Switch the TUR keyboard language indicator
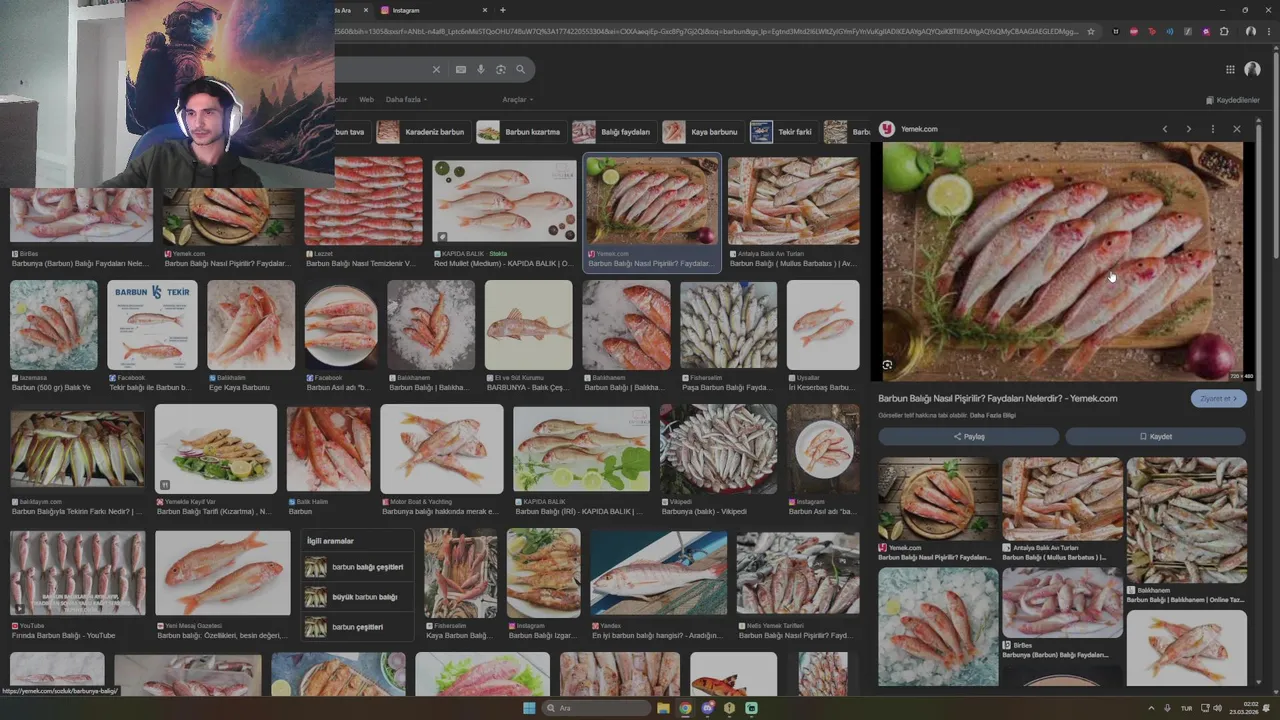1280x720 pixels. [x=1187, y=708]
